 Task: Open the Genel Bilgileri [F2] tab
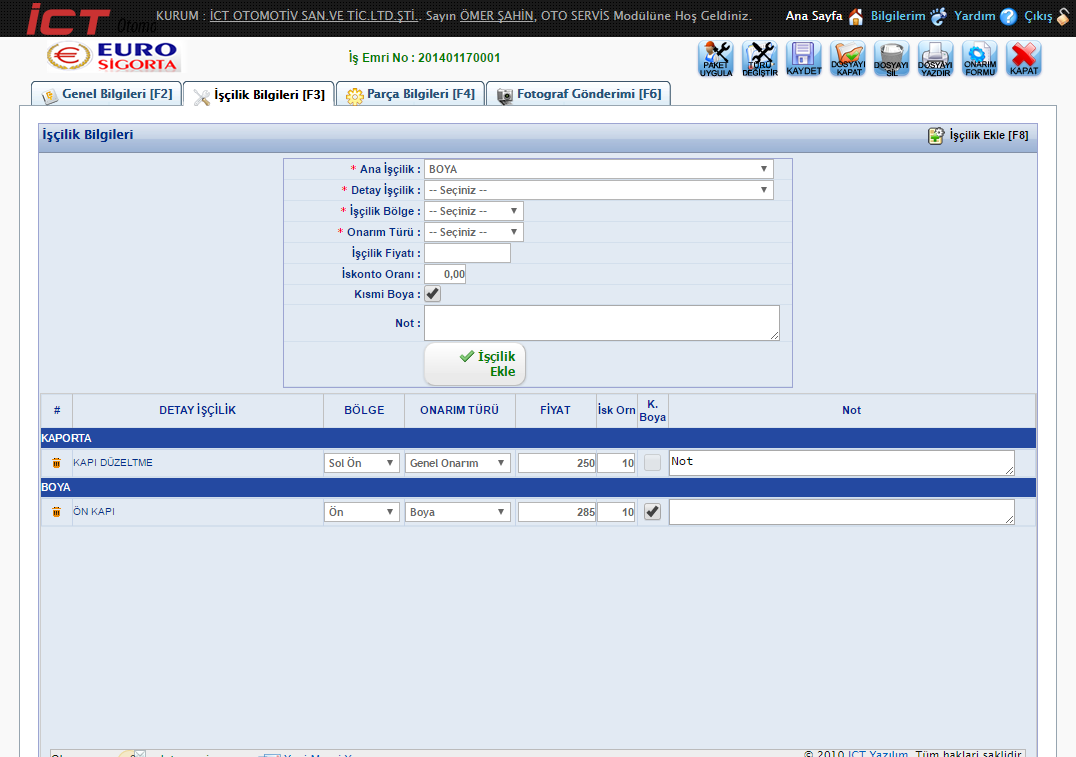coord(107,94)
